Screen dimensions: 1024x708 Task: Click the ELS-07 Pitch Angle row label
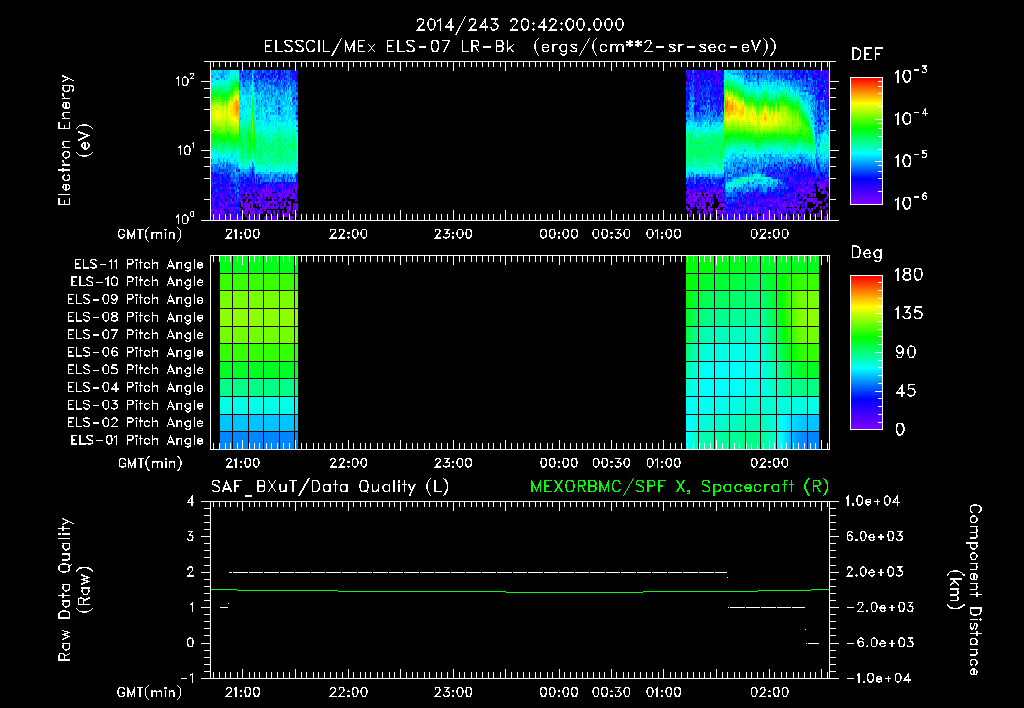(136, 334)
